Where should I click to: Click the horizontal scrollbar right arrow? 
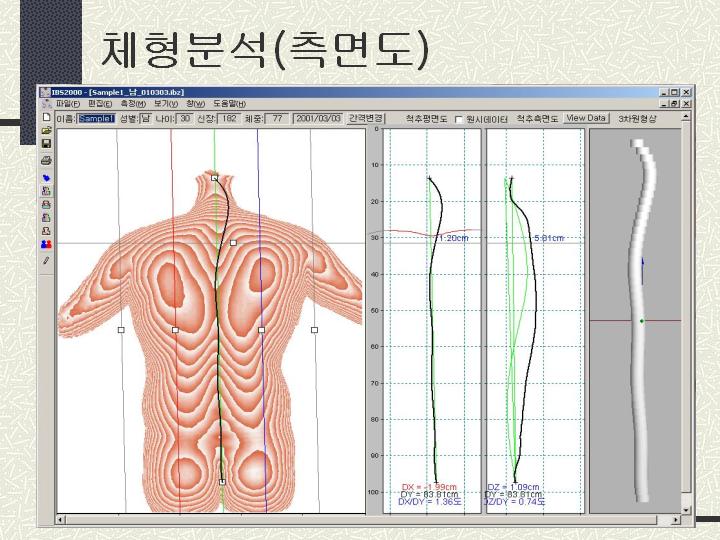point(675,520)
